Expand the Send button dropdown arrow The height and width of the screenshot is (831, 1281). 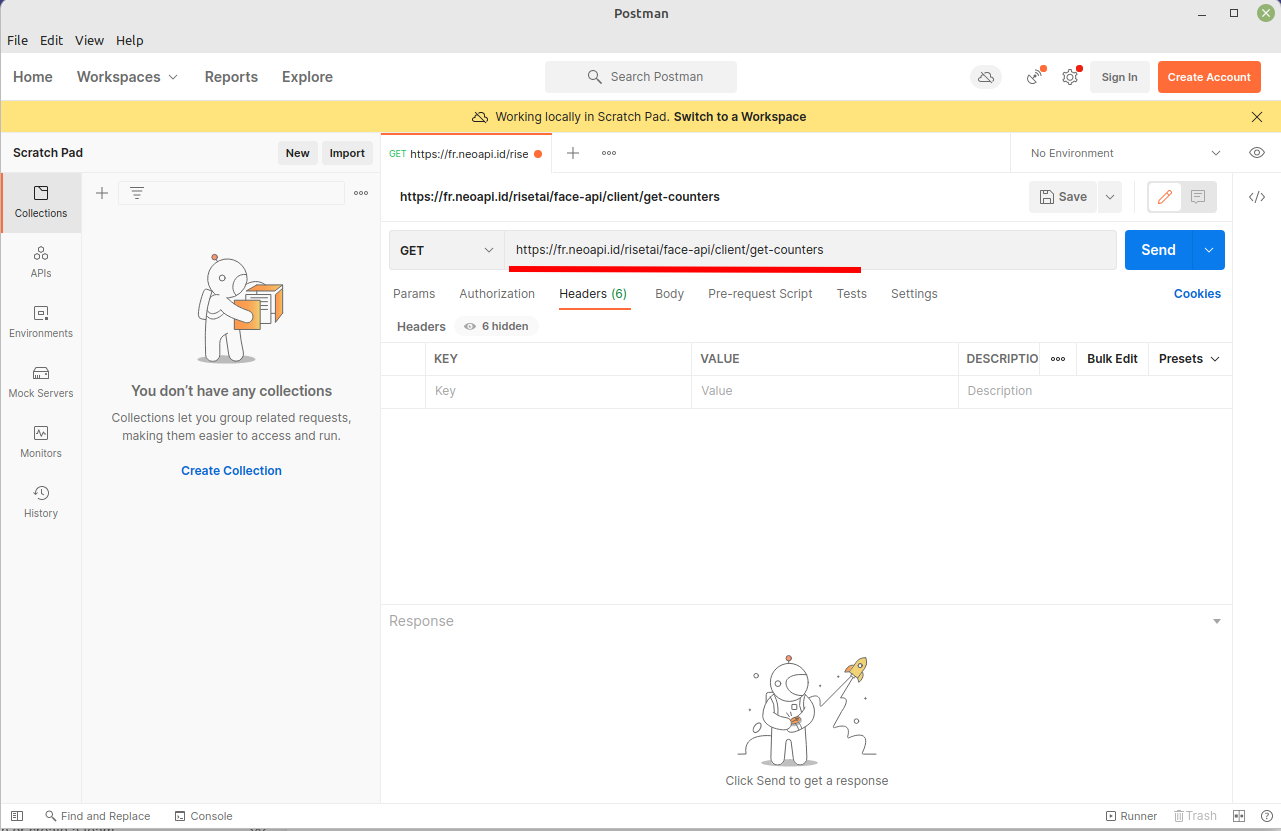tap(1209, 250)
